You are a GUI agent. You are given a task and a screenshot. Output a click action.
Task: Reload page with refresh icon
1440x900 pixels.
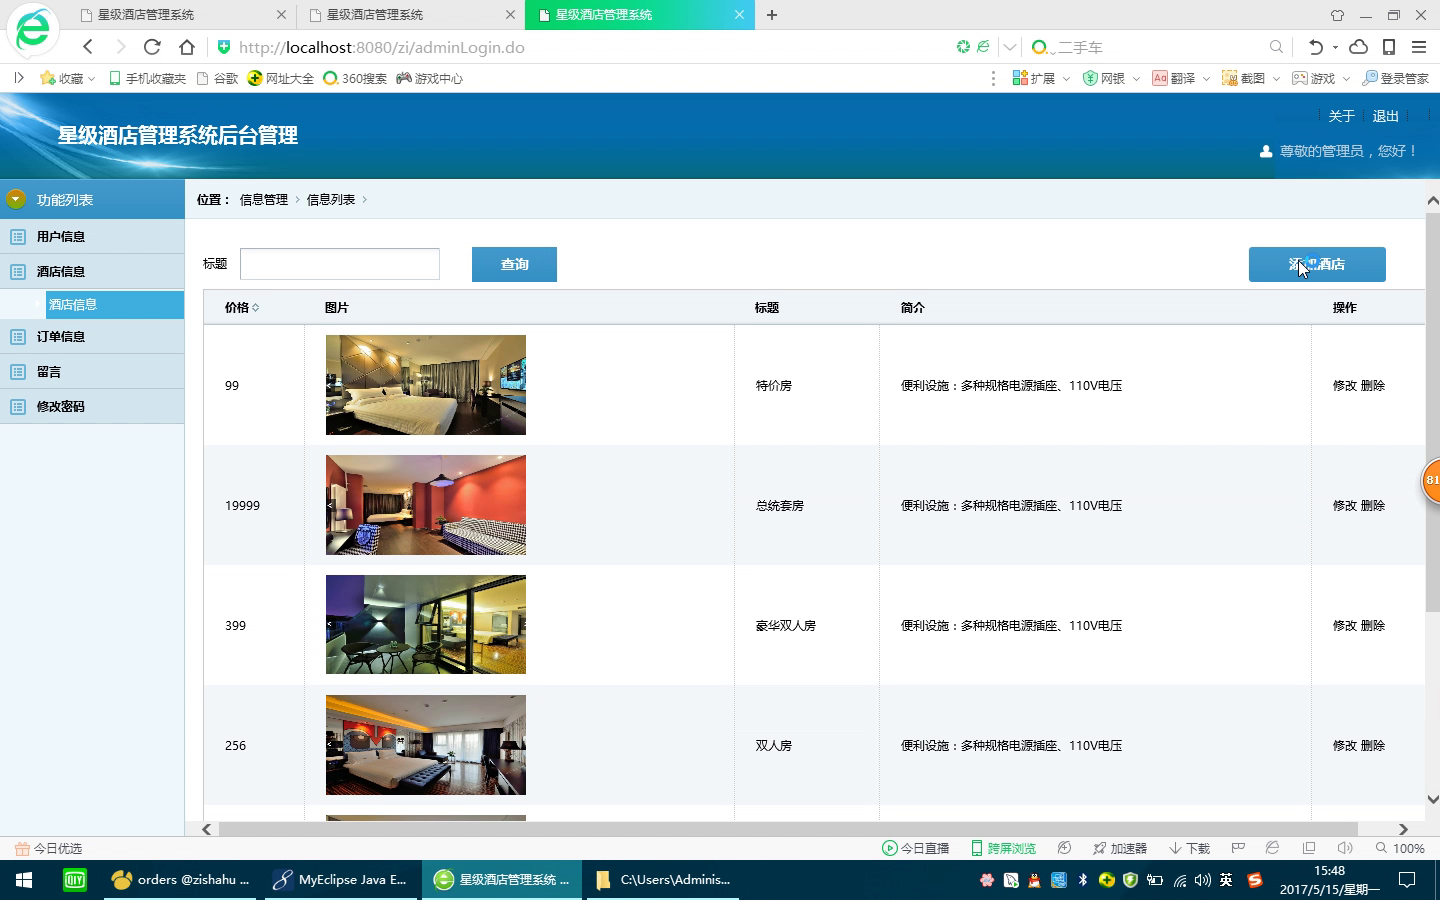click(x=152, y=47)
